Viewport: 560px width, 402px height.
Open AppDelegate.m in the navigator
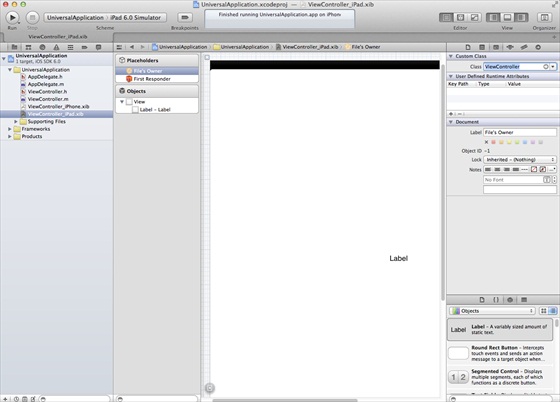coord(46,84)
